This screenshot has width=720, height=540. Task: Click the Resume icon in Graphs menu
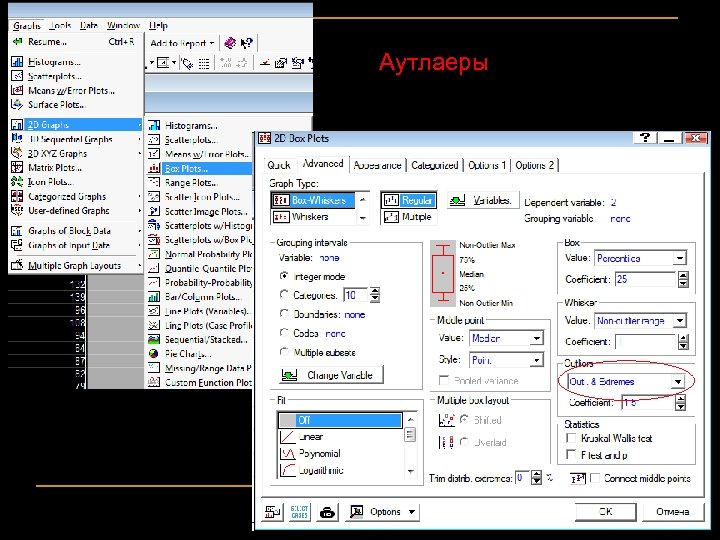coord(17,42)
